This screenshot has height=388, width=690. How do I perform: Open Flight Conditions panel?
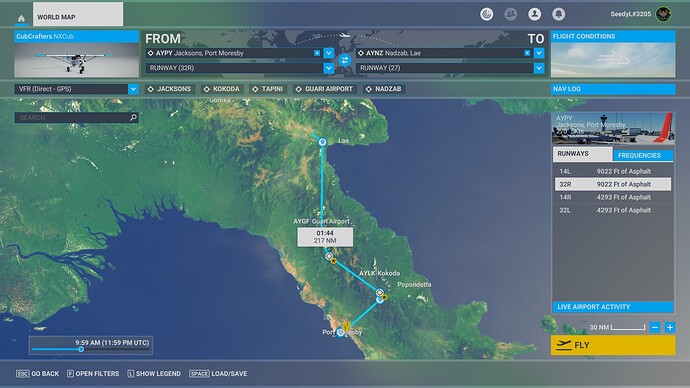(613, 54)
